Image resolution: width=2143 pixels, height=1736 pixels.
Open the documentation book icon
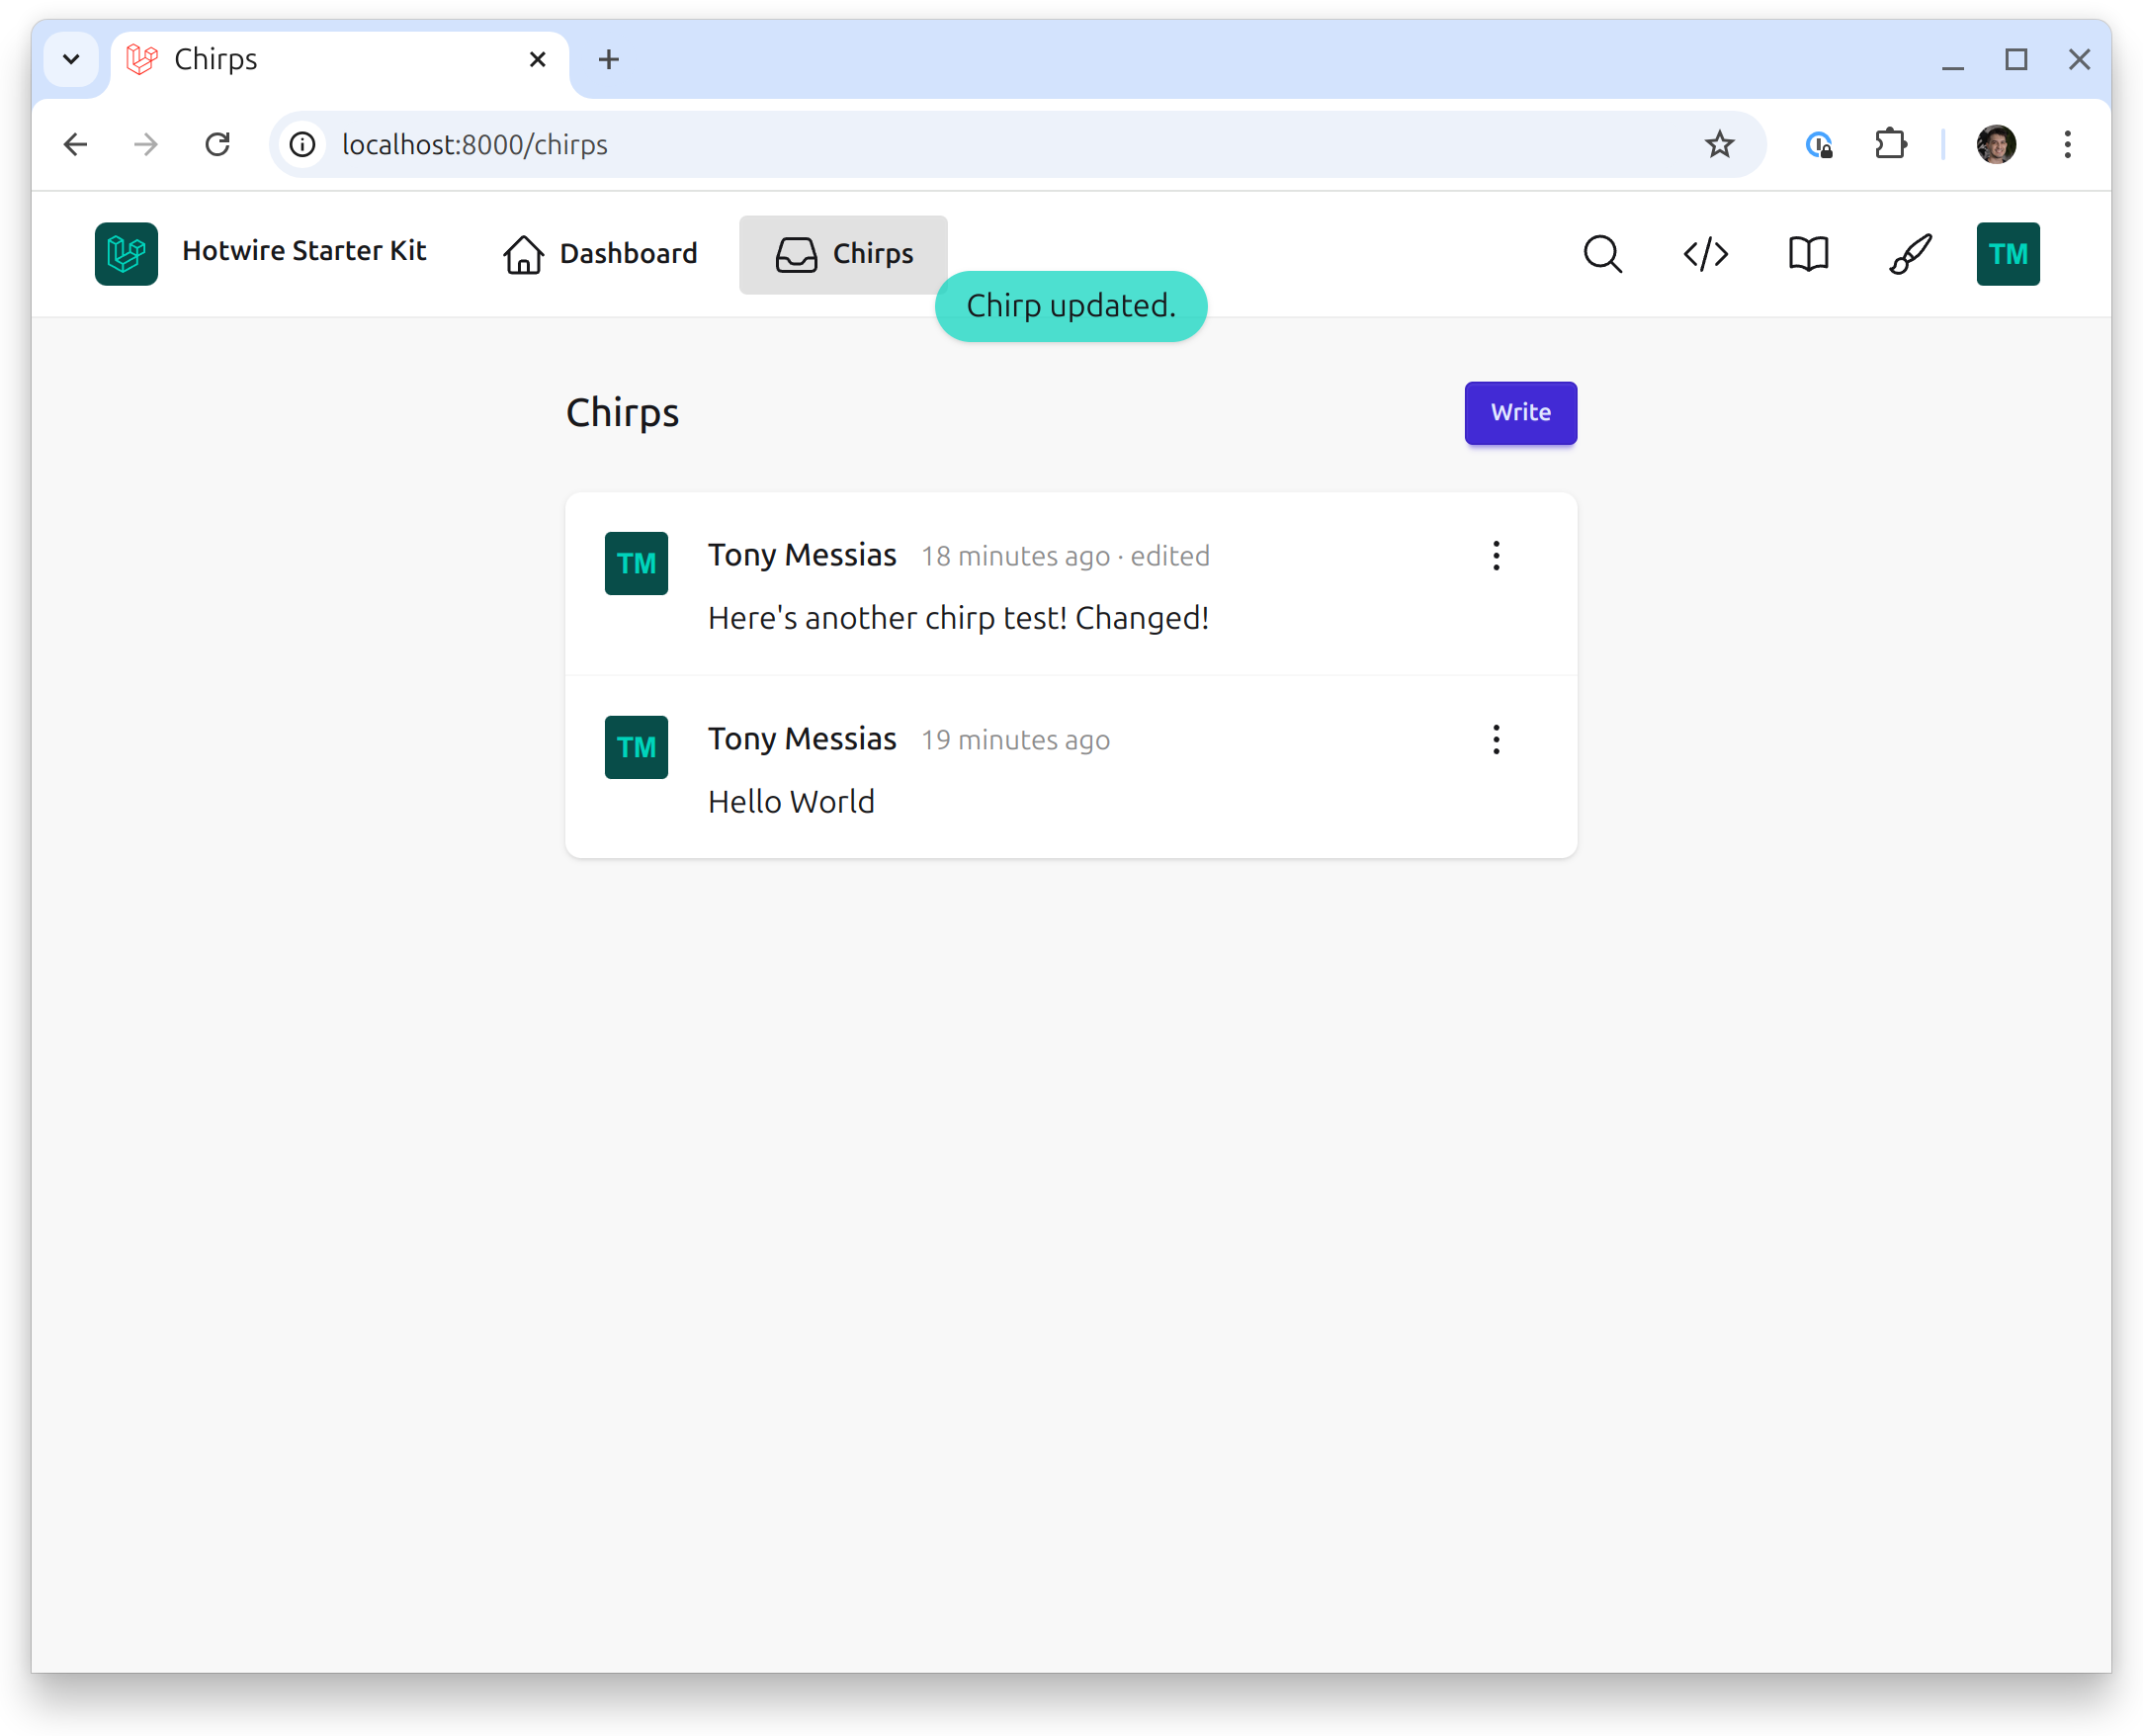[1808, 254]
